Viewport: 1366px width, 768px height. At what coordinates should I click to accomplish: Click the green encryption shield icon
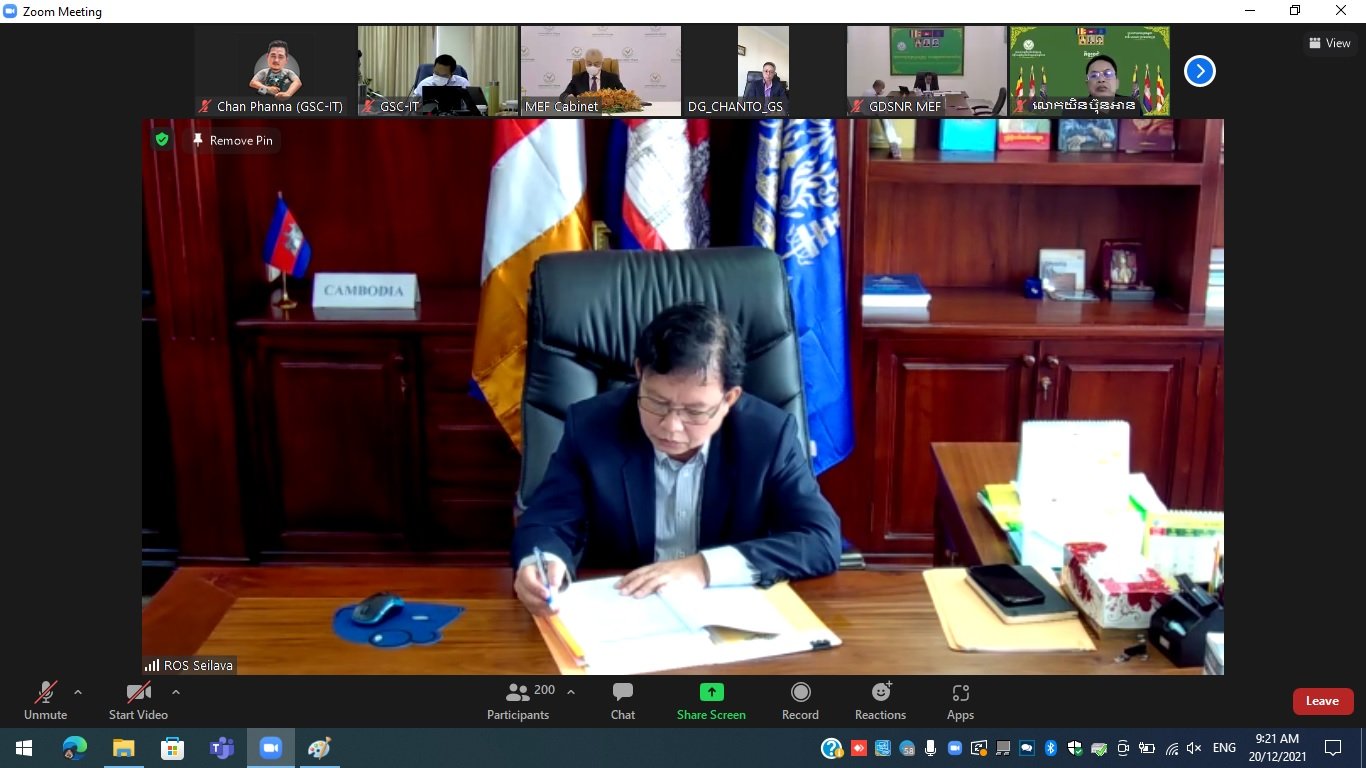(x=162, y=140)
